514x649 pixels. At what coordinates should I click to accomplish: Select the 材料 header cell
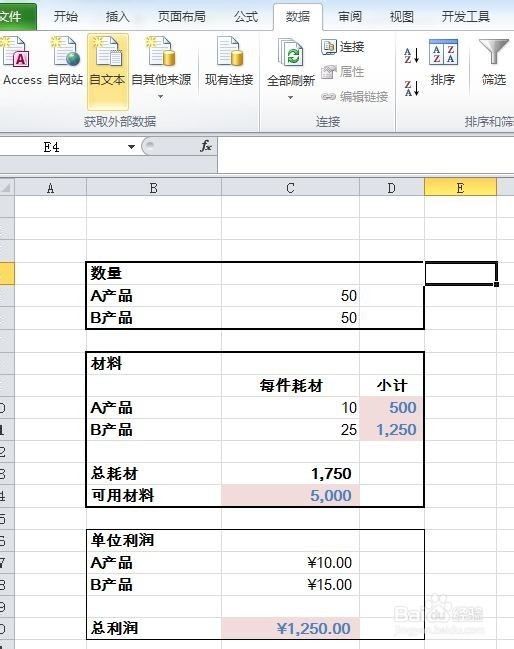pos(154,364)
